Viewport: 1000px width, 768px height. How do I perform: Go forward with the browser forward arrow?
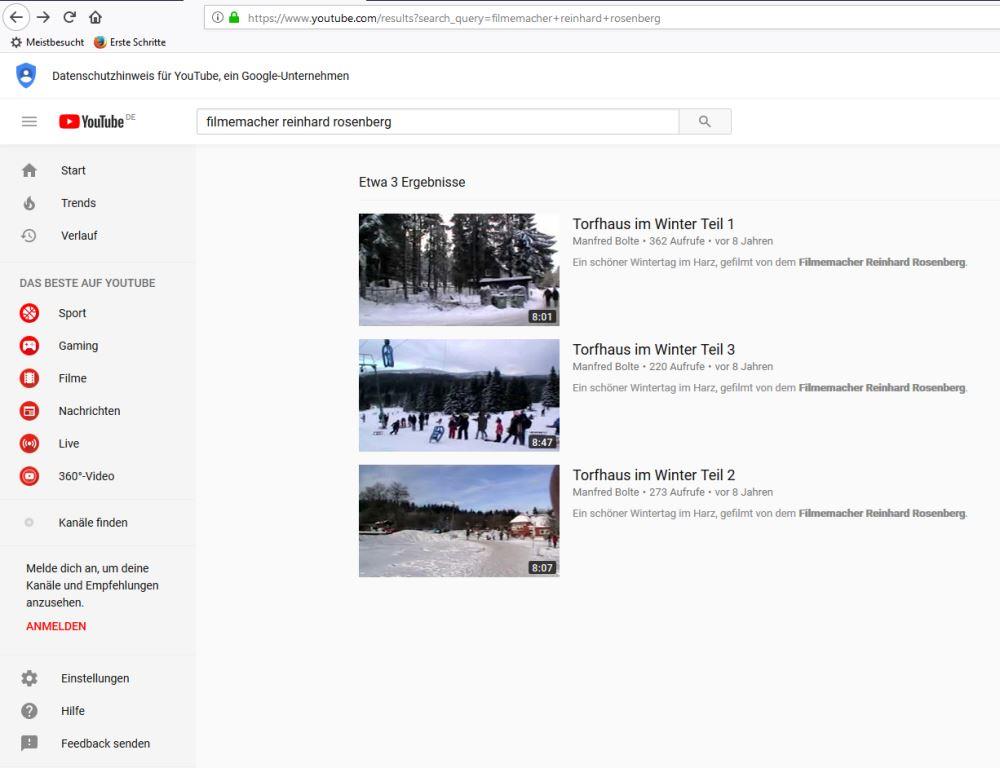pos(43,17)
